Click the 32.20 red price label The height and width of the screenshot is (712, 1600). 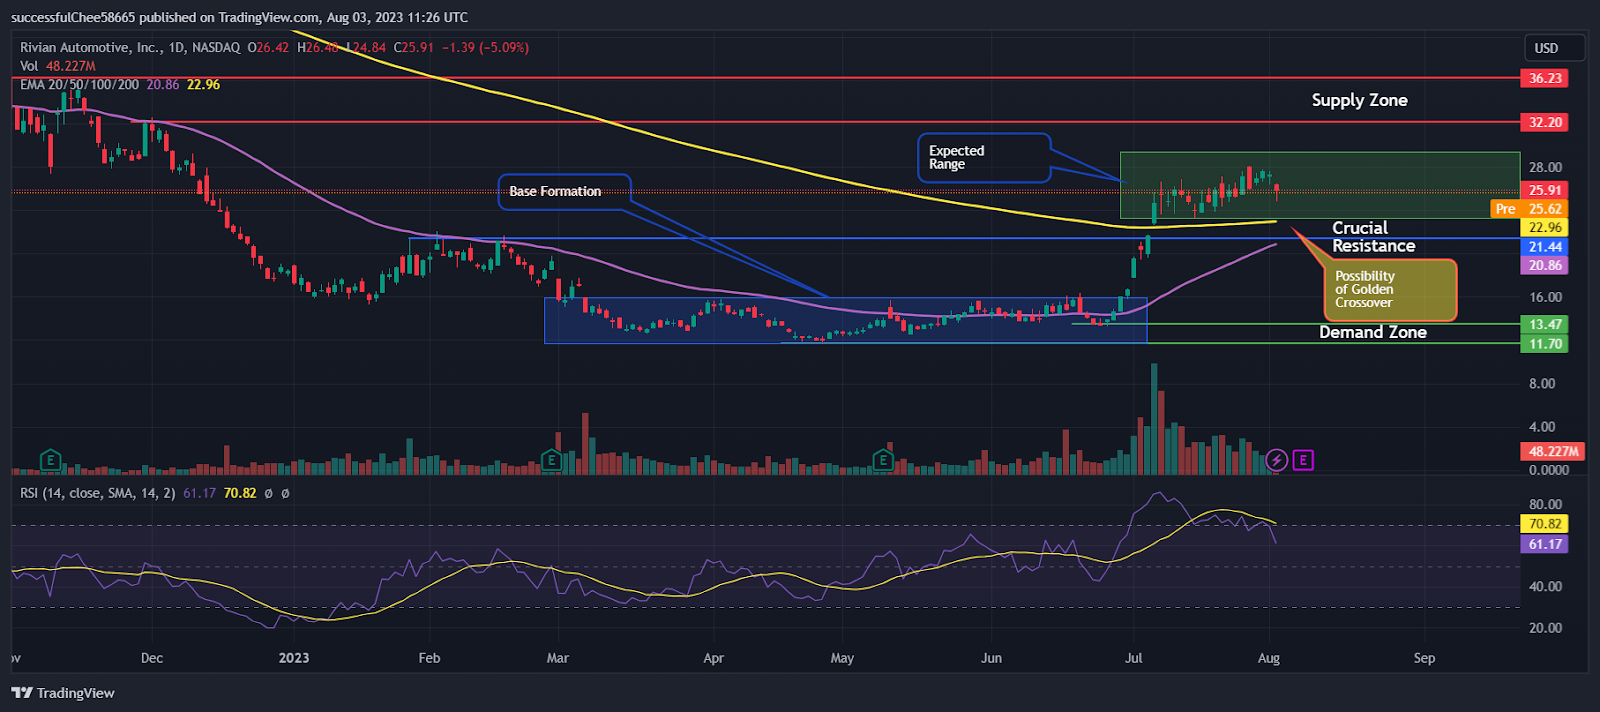1545,122
